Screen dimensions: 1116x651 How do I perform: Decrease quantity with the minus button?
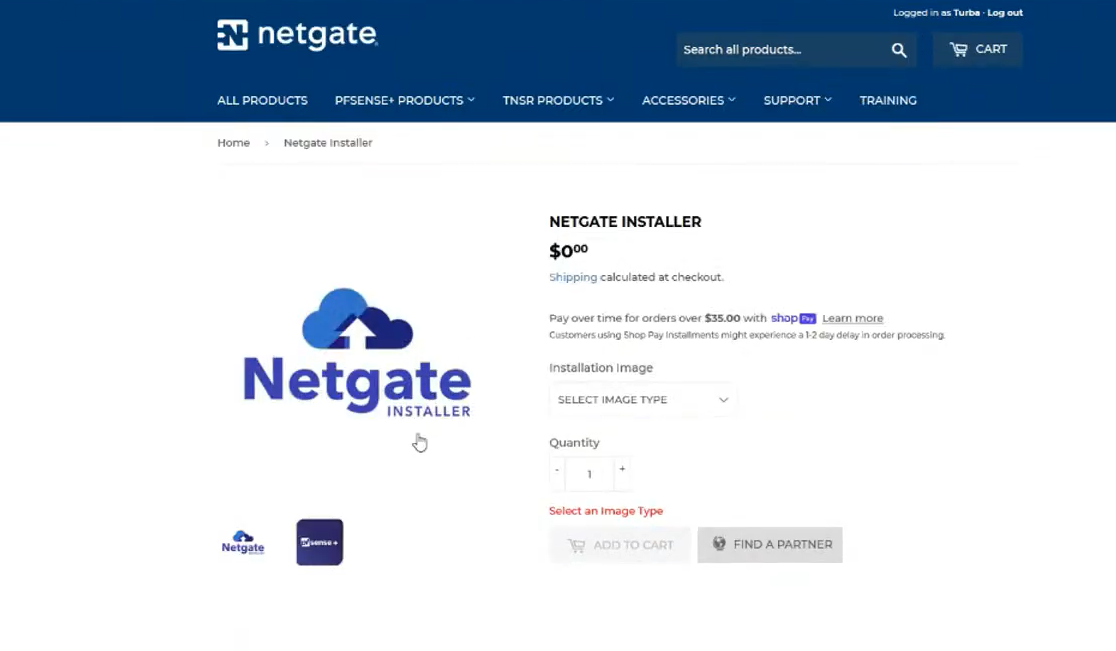tap(557, 470)
